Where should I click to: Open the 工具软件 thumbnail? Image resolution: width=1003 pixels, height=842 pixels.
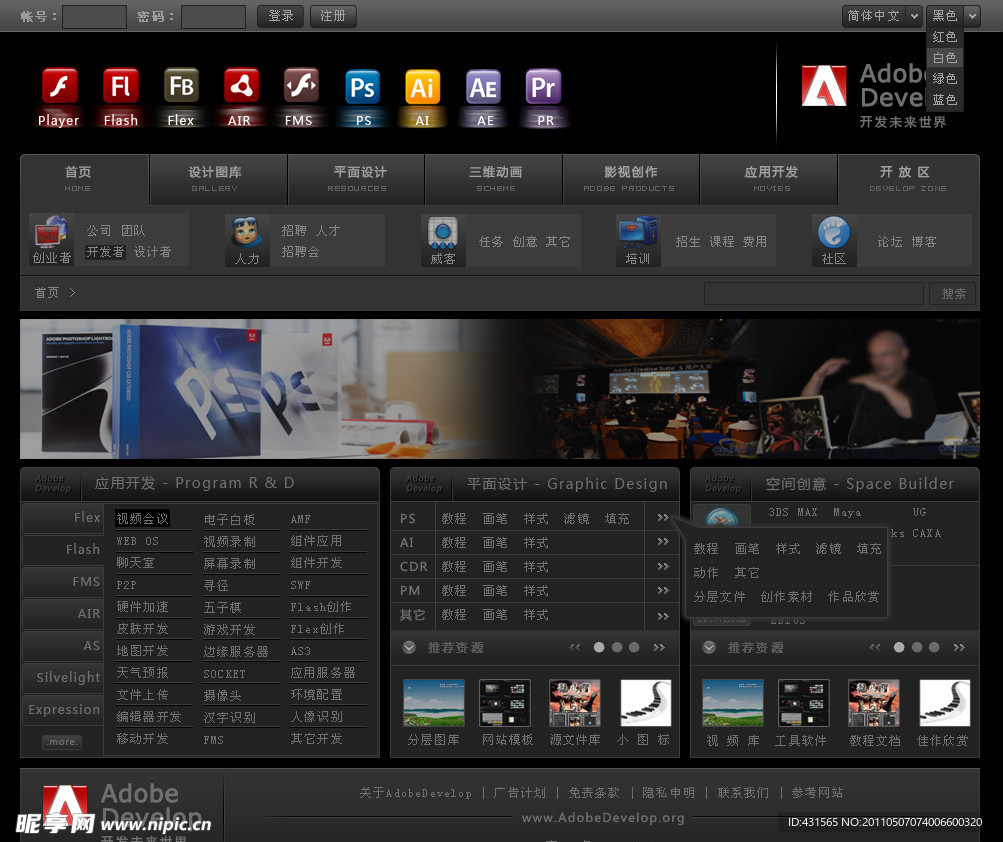pyautogui.click(x=804, y=703)
